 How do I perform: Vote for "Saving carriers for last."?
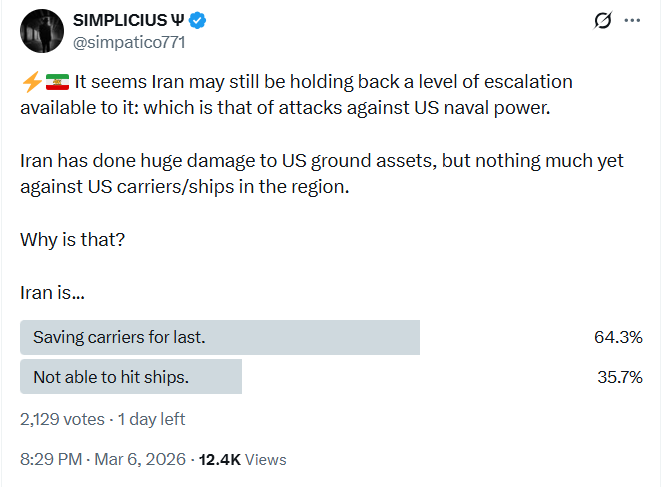pyautogui.click(x=220, y=337)
